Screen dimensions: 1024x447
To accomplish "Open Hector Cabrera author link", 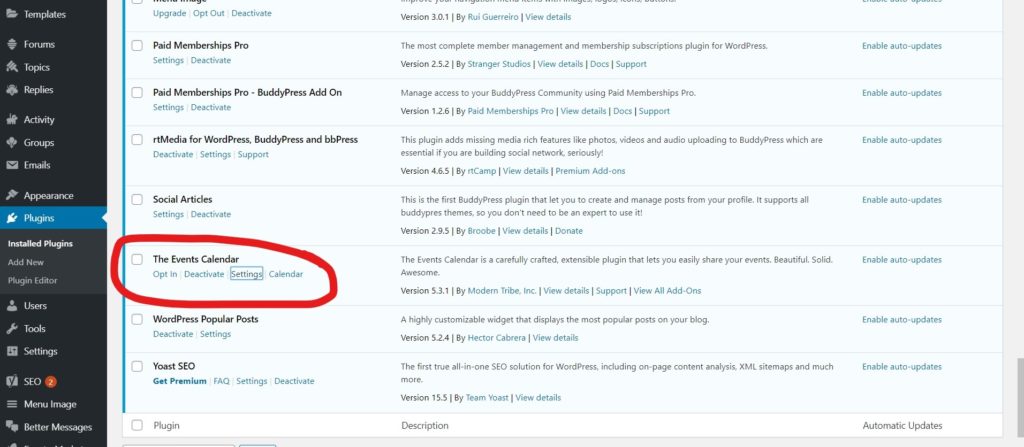I will [497, 338].
